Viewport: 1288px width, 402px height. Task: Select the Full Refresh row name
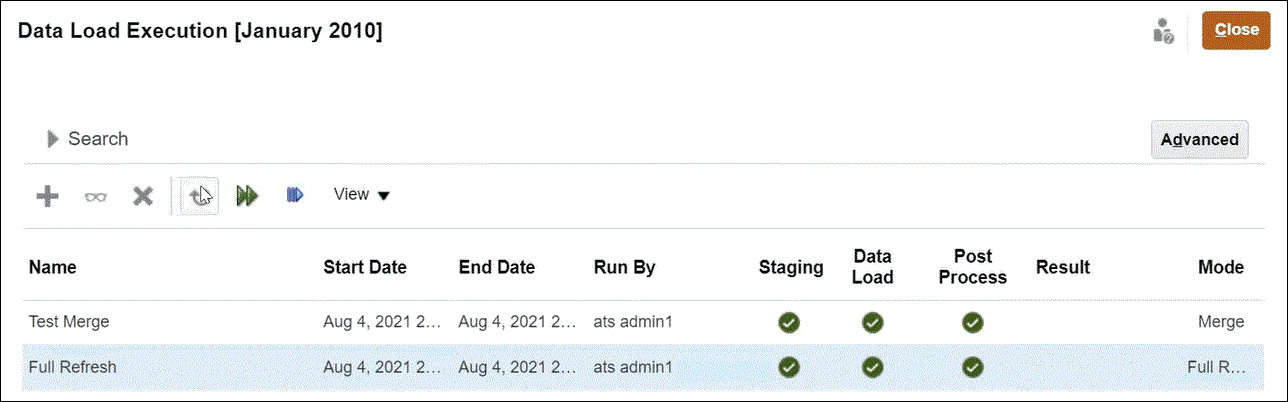72,367
